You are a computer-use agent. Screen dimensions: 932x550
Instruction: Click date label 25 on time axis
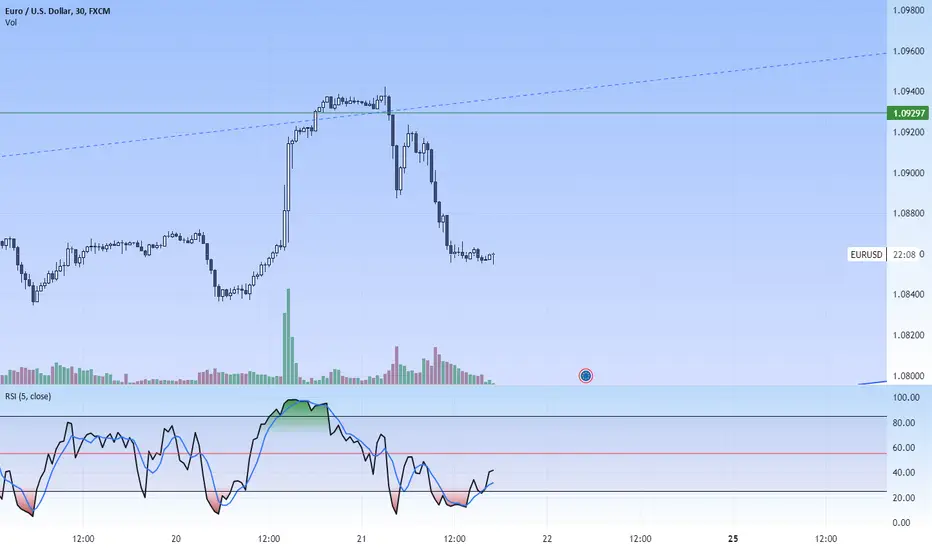(733, 539)
